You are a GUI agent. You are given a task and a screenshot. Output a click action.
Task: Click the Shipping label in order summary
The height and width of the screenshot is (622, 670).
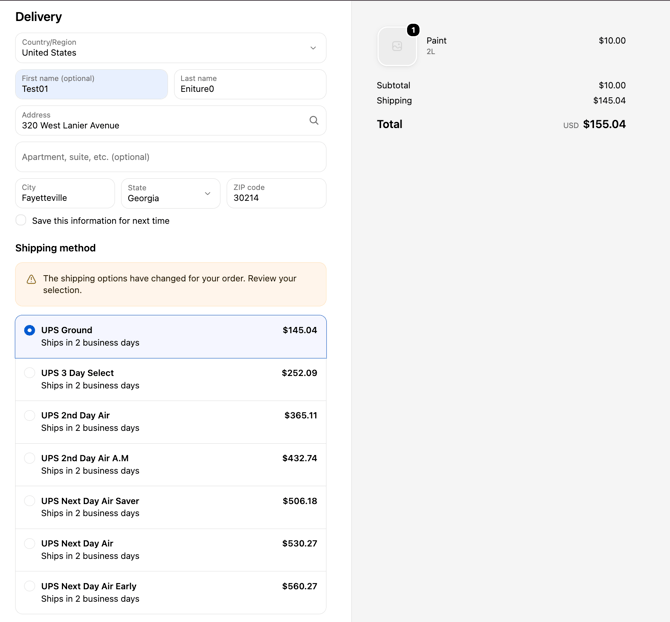394,101
